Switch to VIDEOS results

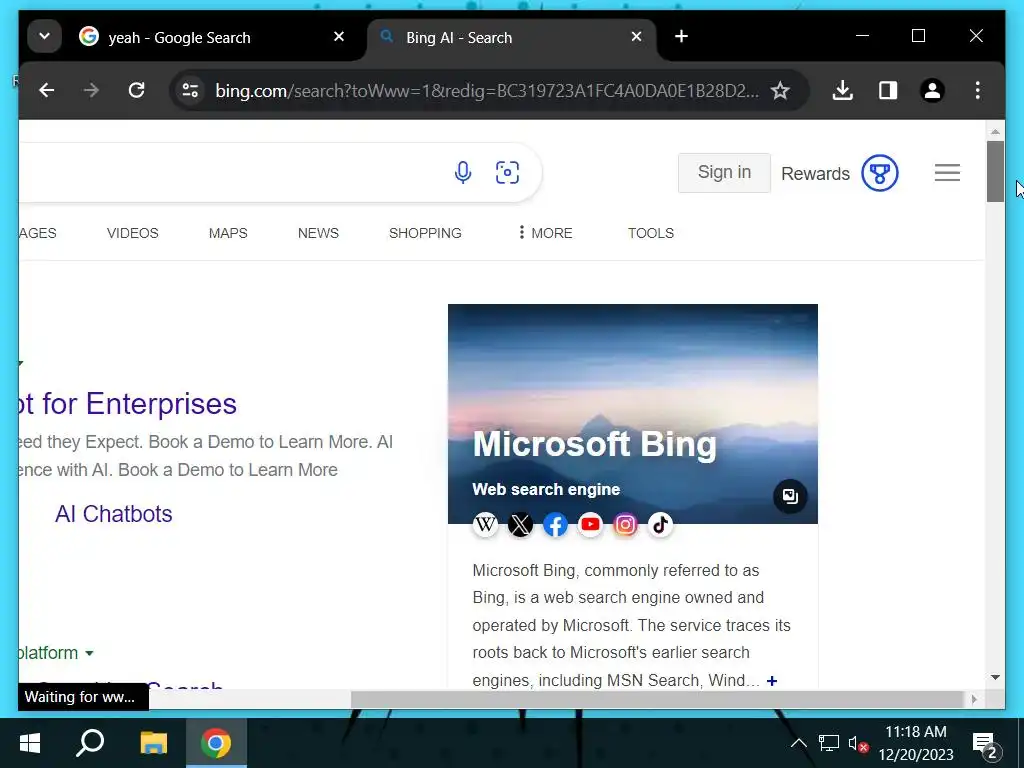133,232
